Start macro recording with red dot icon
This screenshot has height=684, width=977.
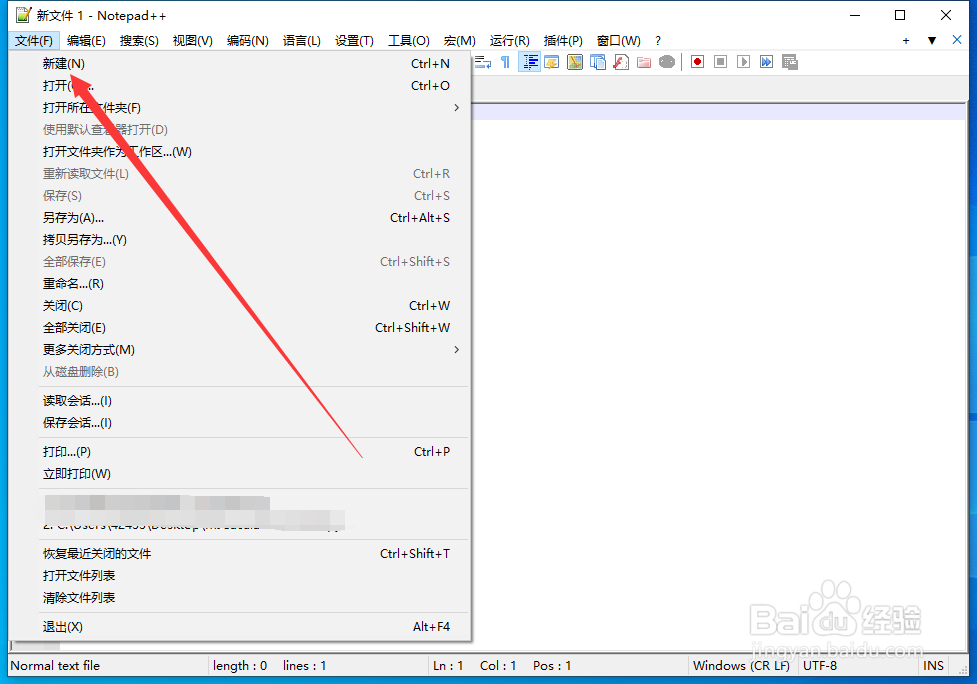pyautogui.click(x=697, y=62)
